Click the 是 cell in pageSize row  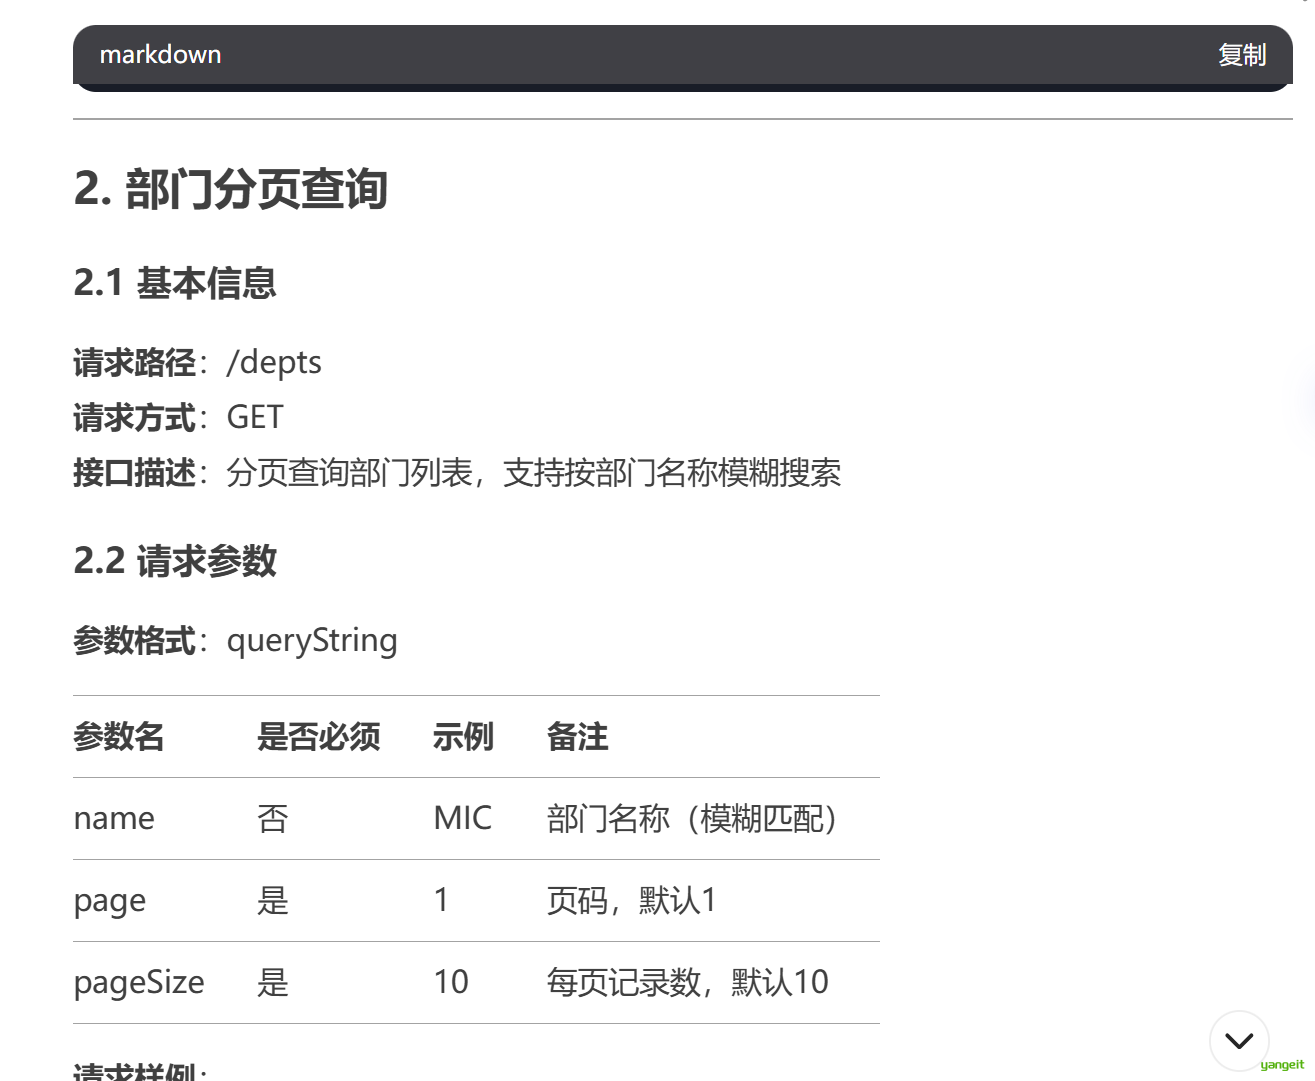click(273, 983)
